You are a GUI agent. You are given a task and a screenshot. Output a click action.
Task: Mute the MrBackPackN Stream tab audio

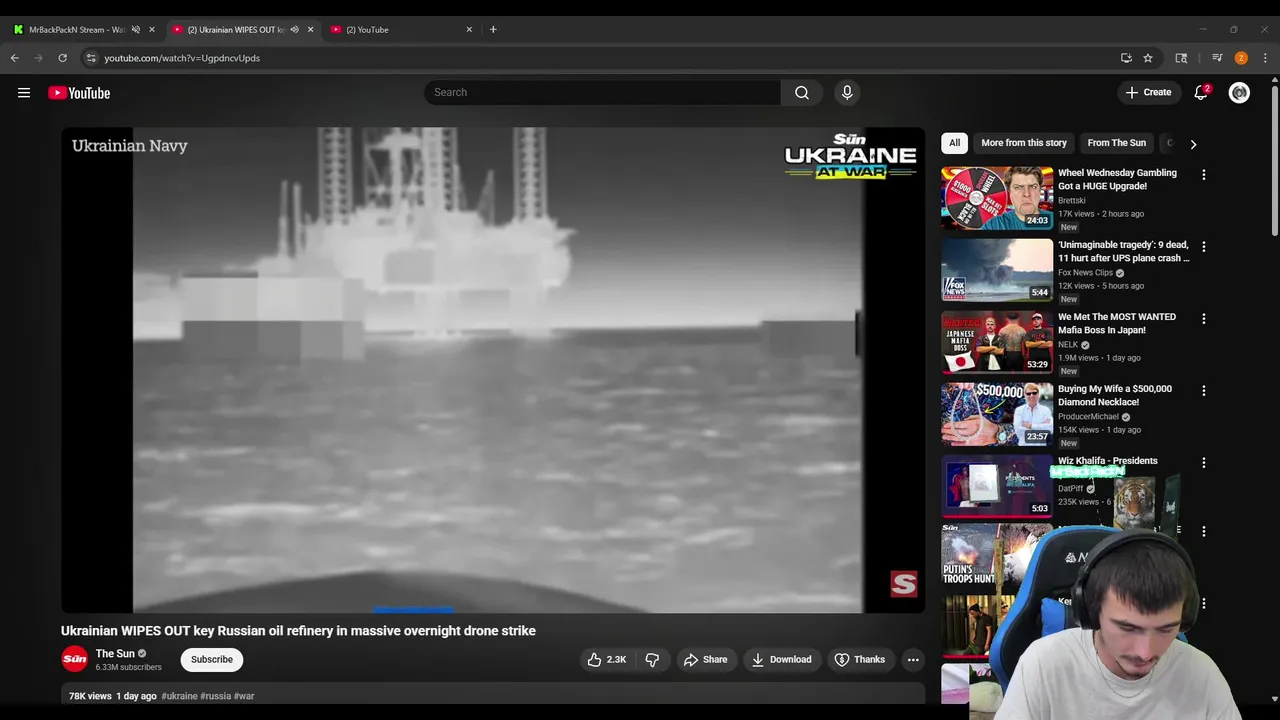136,29
